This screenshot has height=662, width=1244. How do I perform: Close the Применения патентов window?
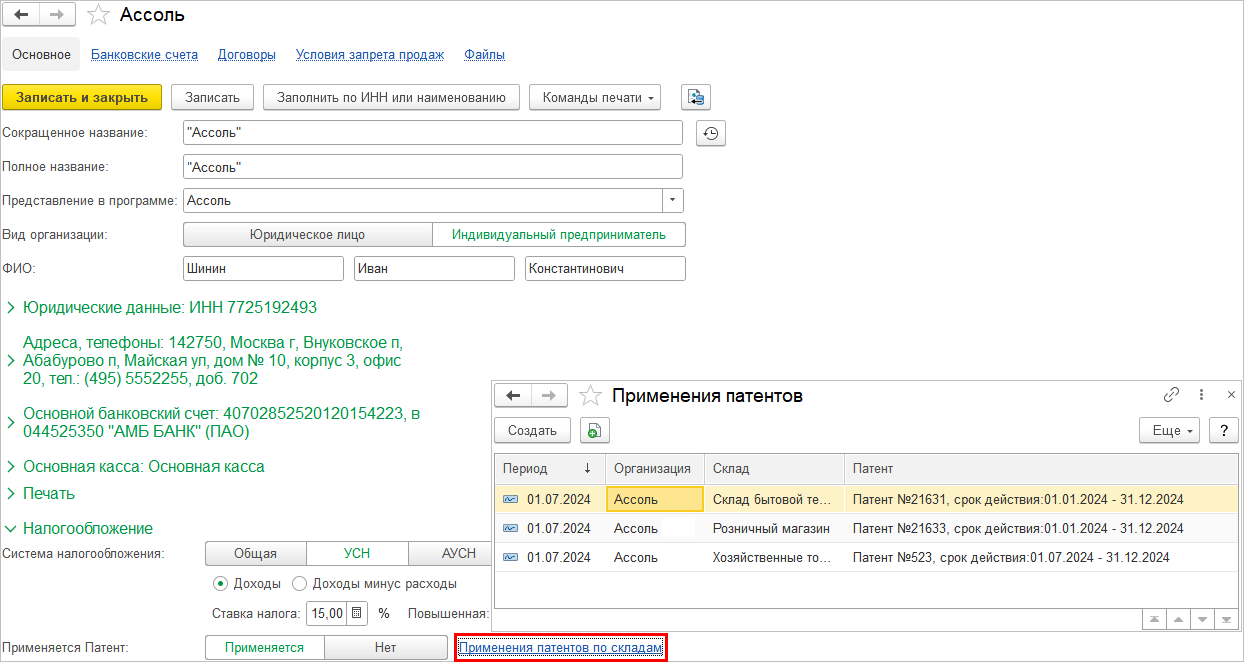1231,395
